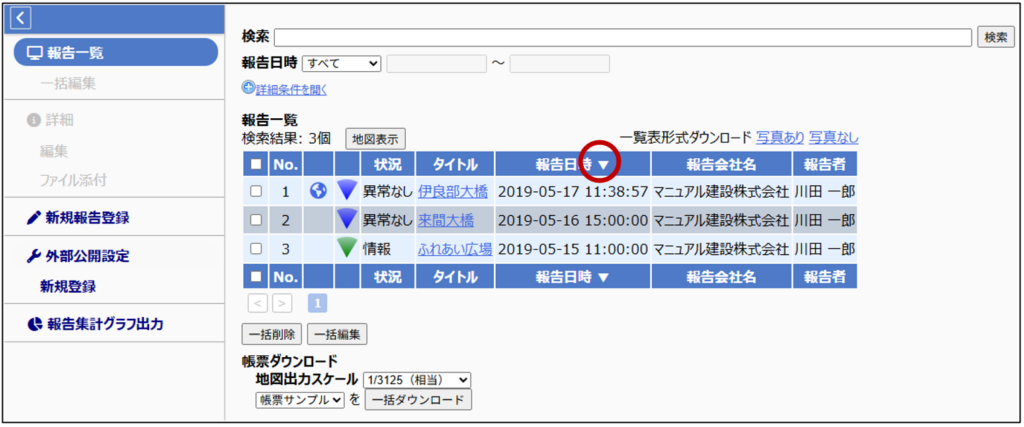Click 検索結果: 3個 text
1024x427 pixels.
point(286,138)
